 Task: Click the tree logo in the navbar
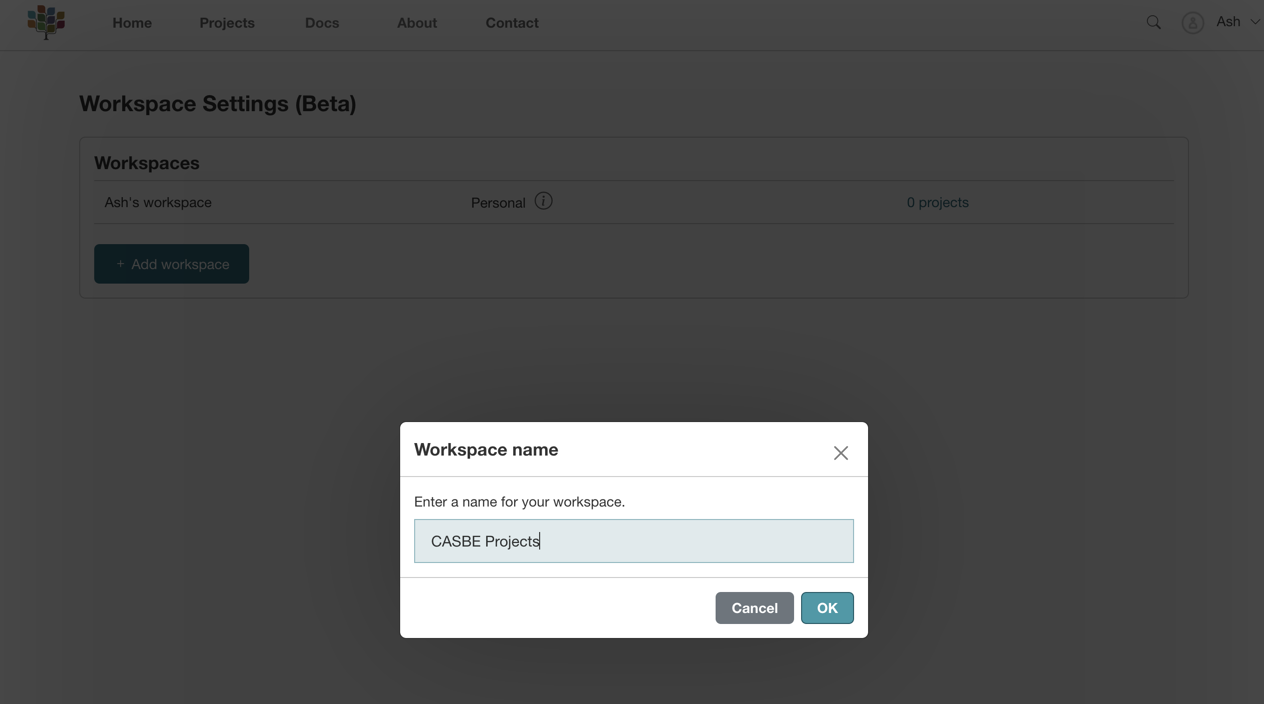click(x=46, y=21)
